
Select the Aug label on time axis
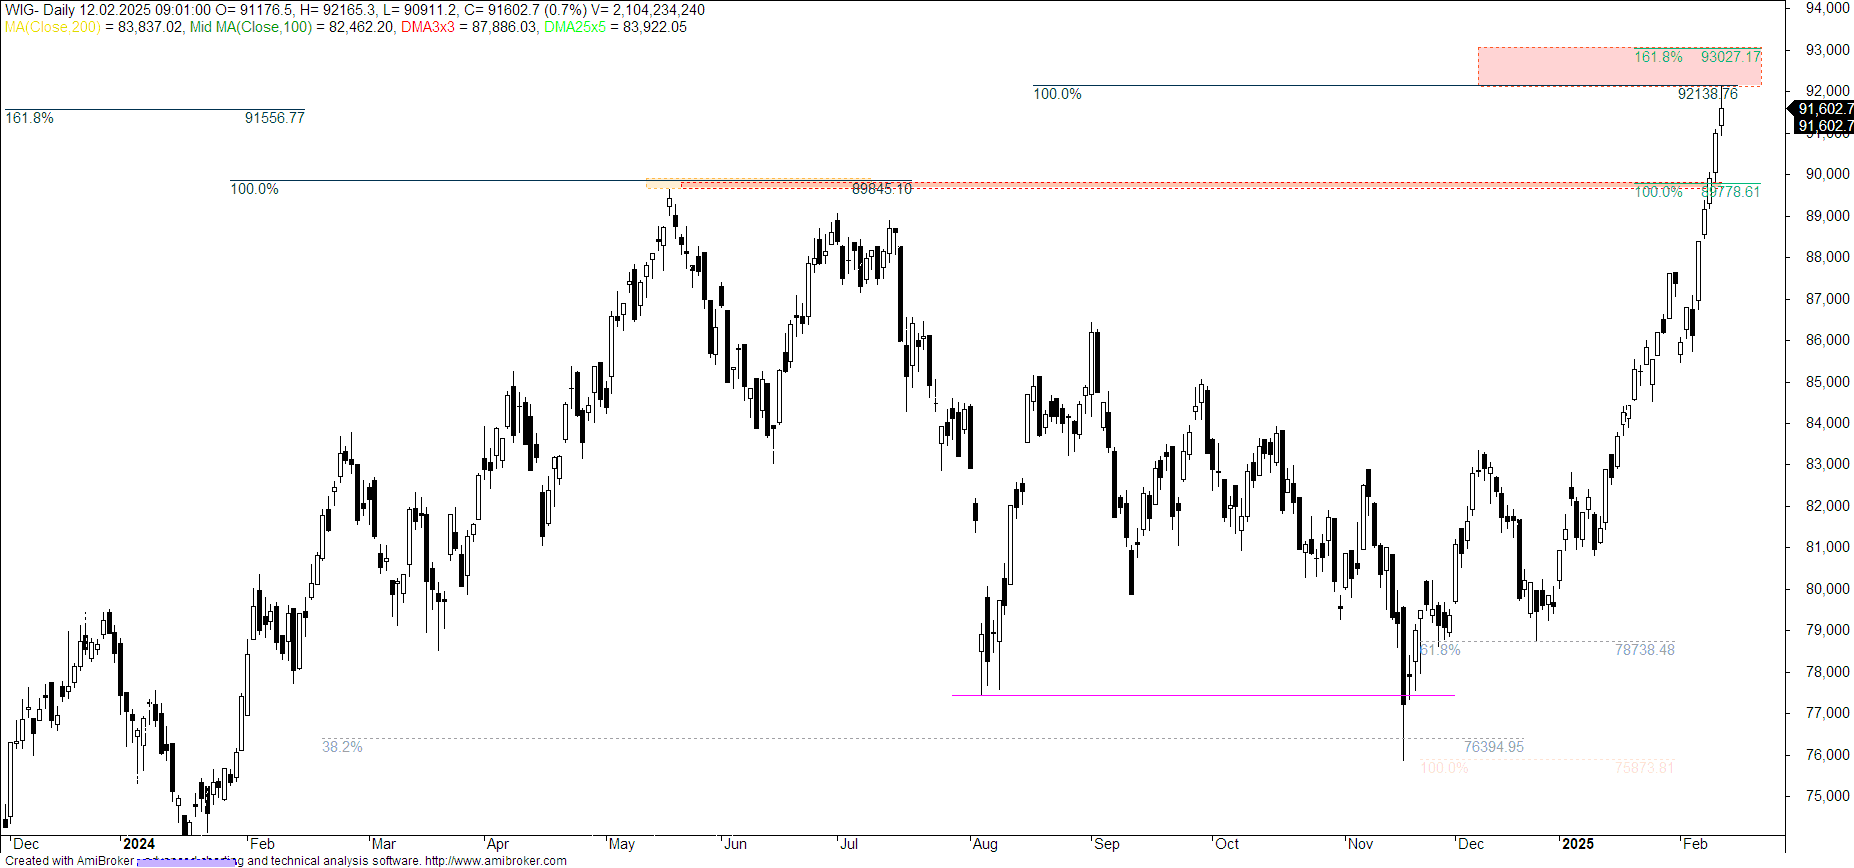point(985,844)
